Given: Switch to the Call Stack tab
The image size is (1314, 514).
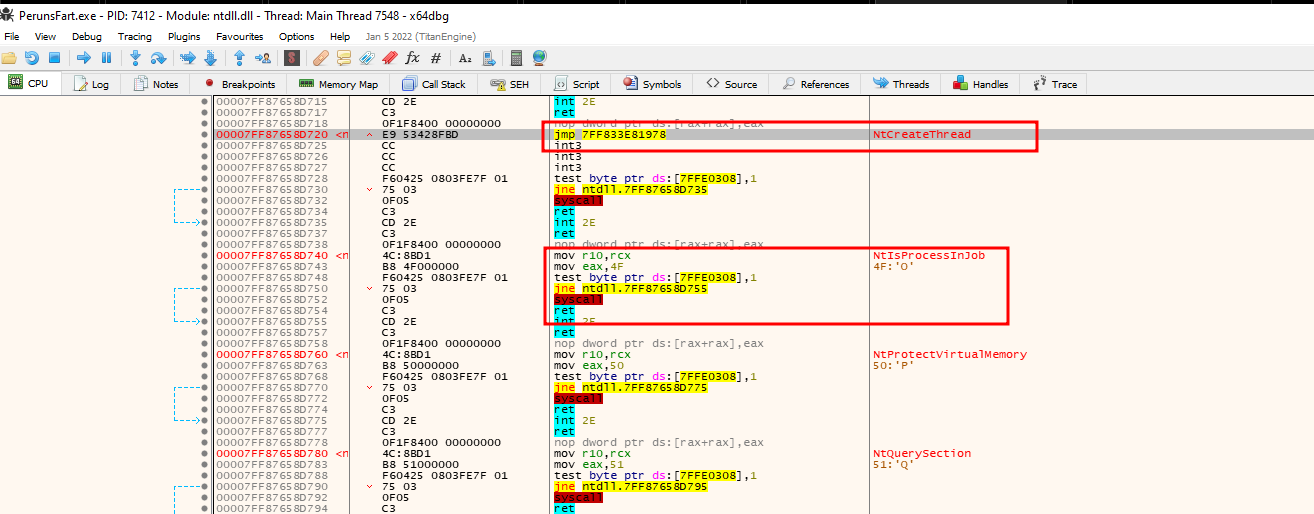Looking at the screenshot, I should (x=434, y=84).
